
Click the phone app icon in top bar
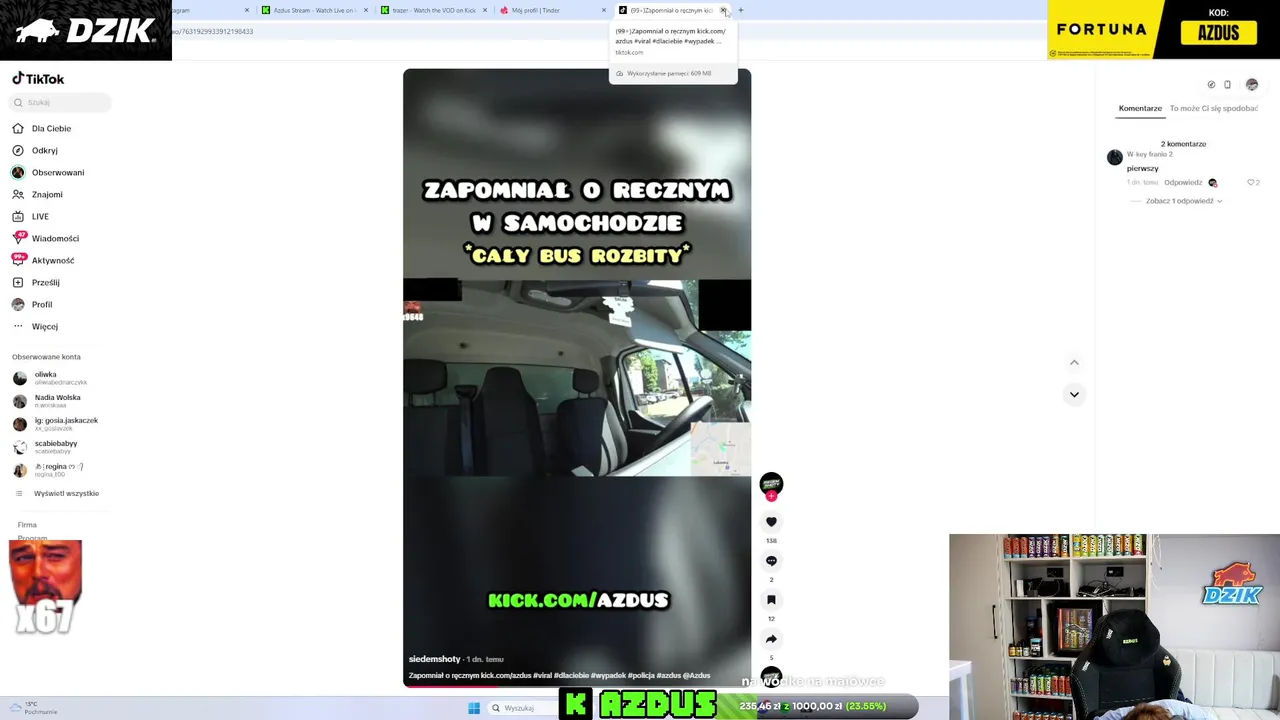[x=1228, y=84]
